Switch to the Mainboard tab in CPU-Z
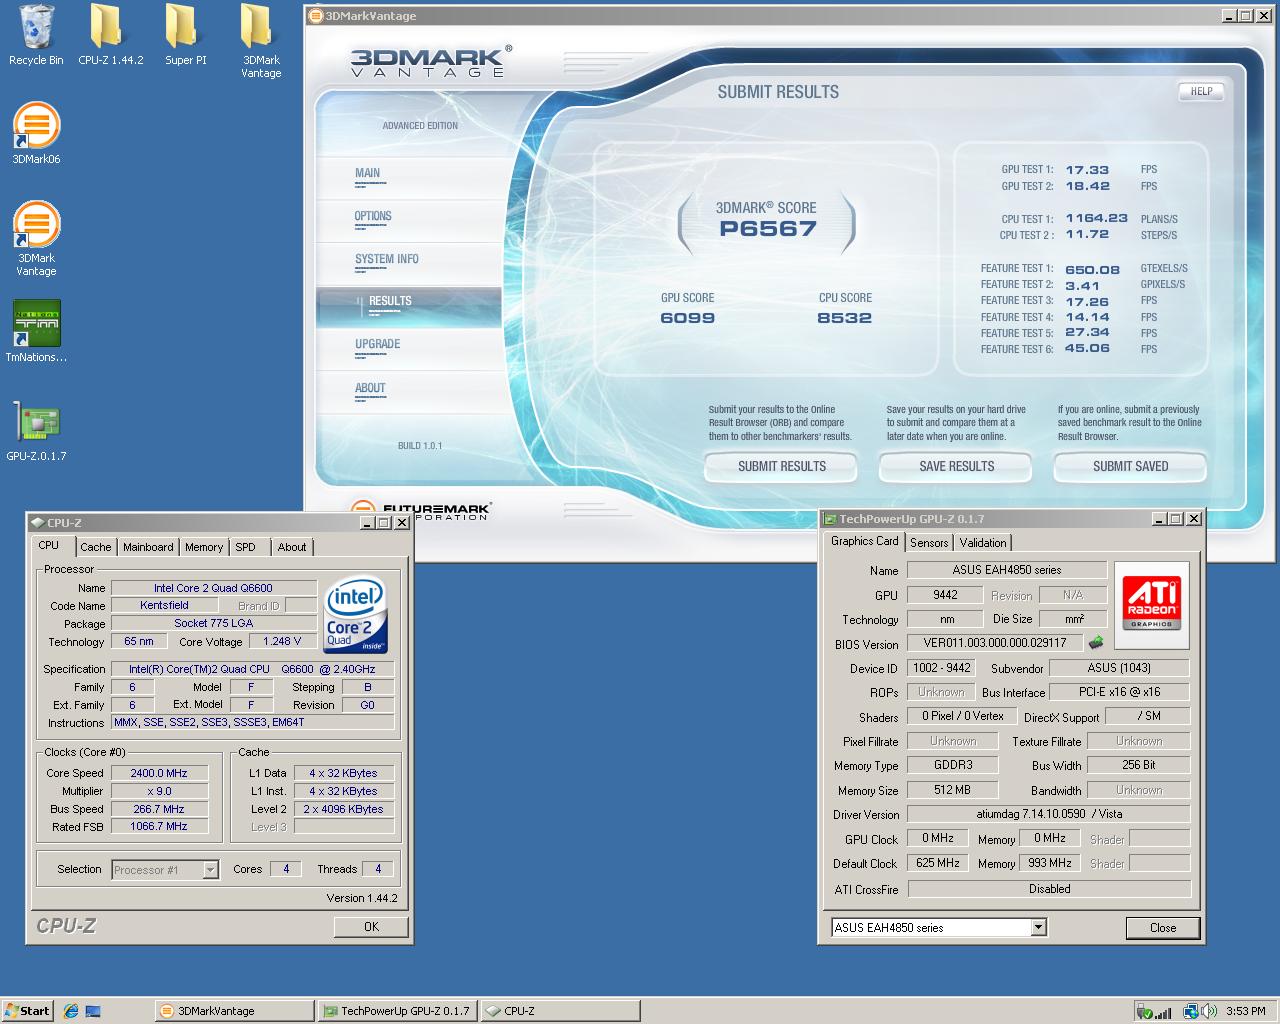The width and height of the screenshot is (1280, 1024). (148, 547)
